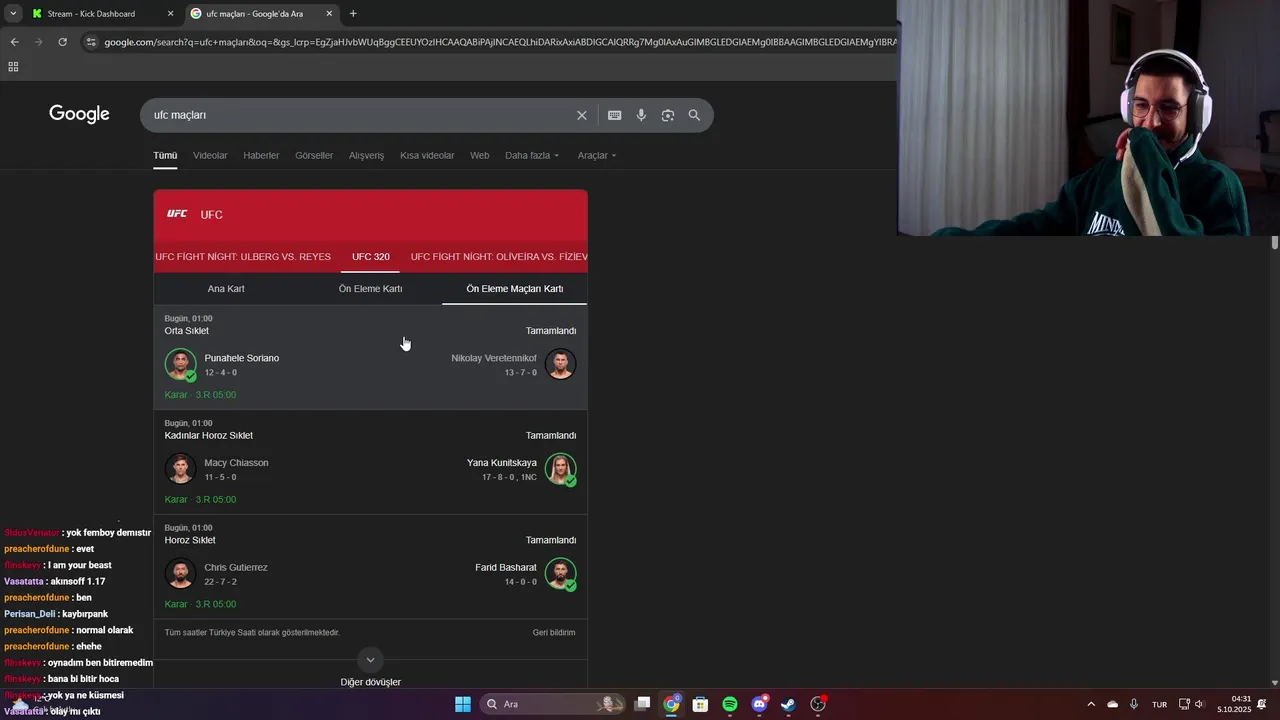Click the OneDrive cloud tray icon

[x=1112, y=704]
